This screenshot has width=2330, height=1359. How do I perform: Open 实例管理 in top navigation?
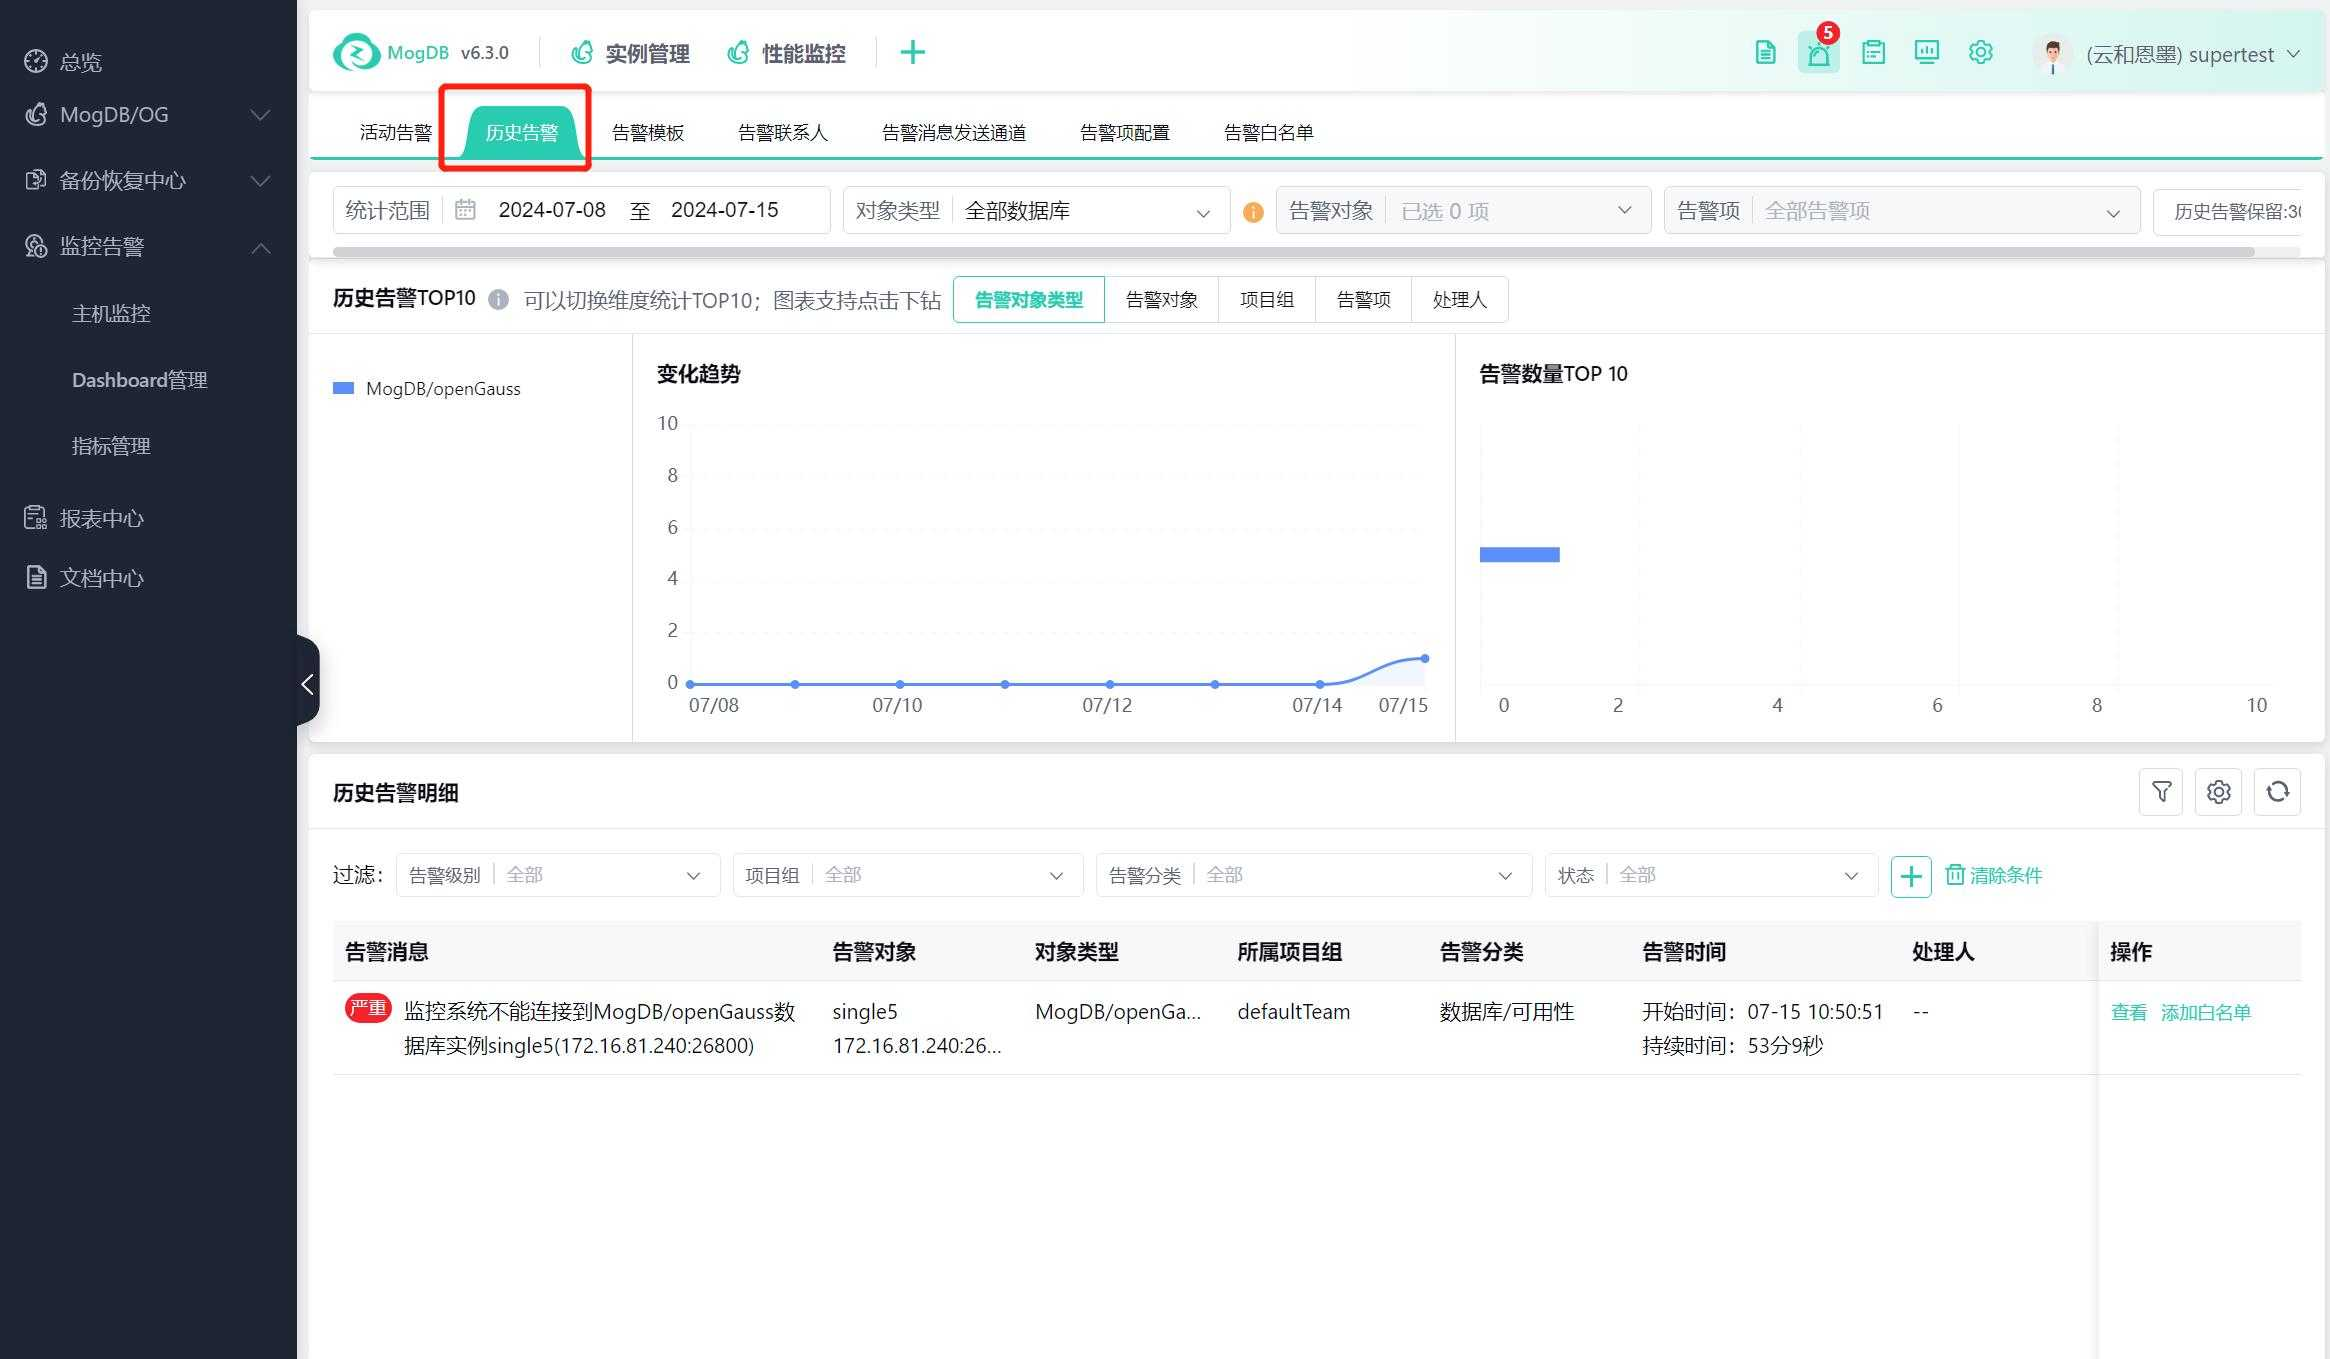630,53
